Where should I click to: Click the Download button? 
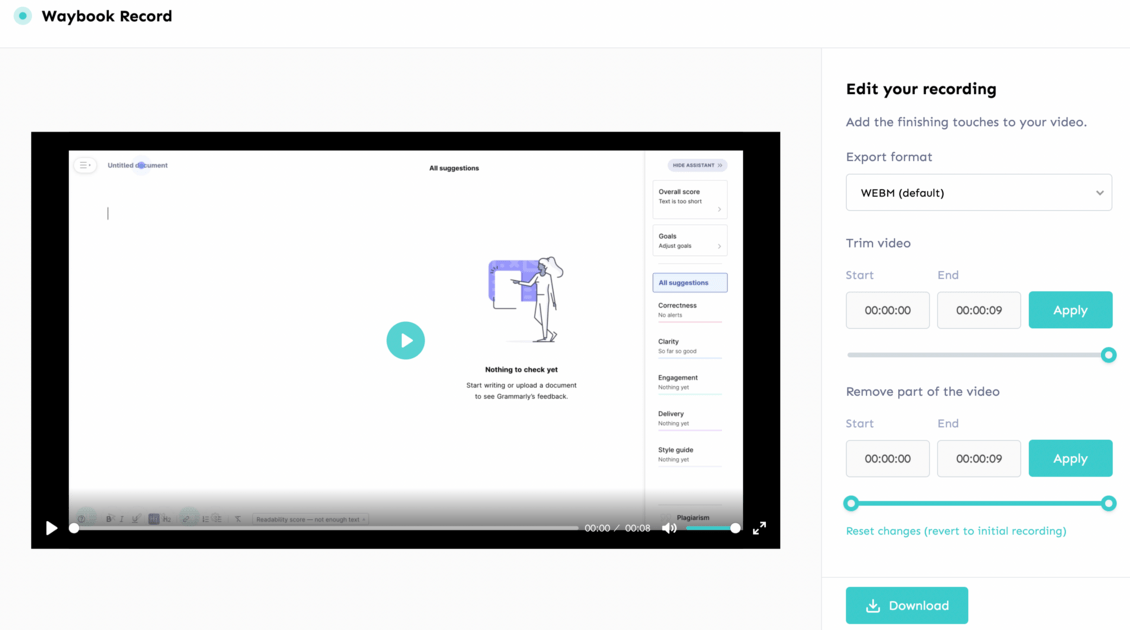906,605
